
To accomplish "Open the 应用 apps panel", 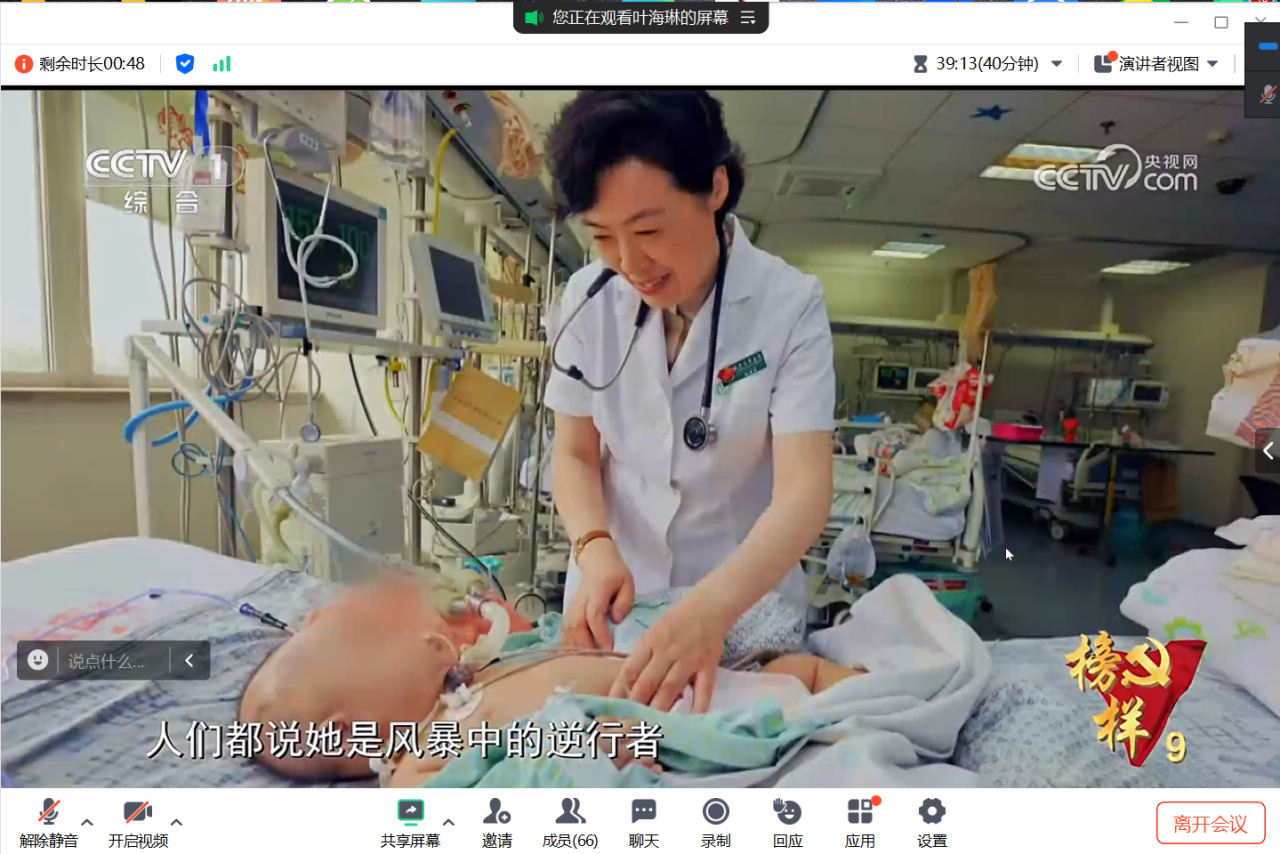I will coord(860,812).
